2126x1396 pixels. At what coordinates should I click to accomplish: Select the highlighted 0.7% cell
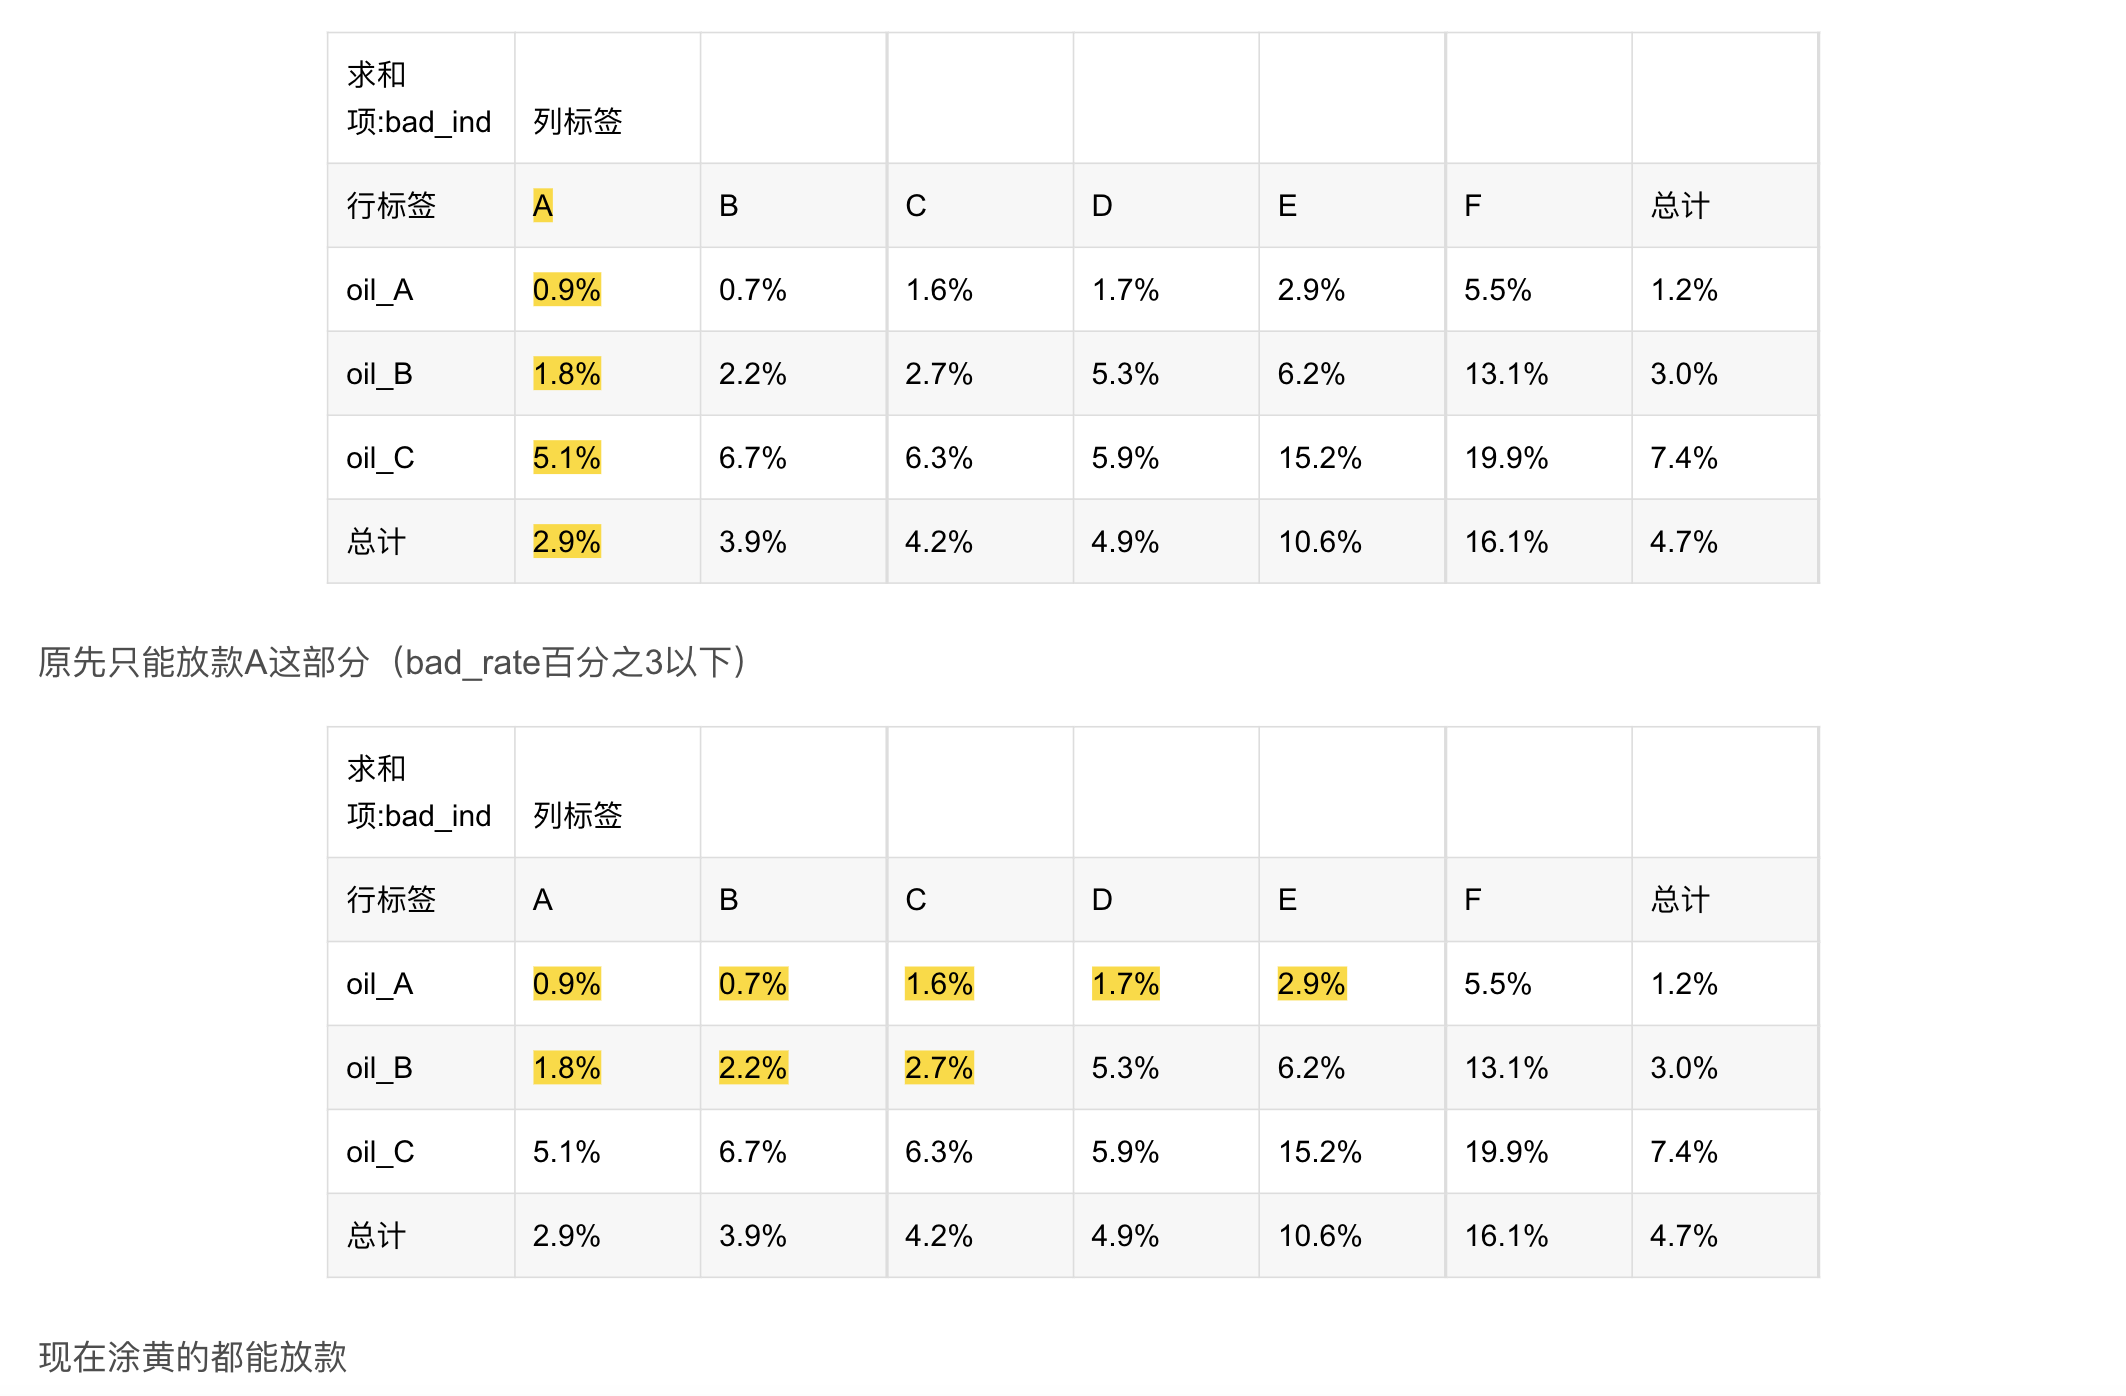pyautogui.click(x=752, y=984)
